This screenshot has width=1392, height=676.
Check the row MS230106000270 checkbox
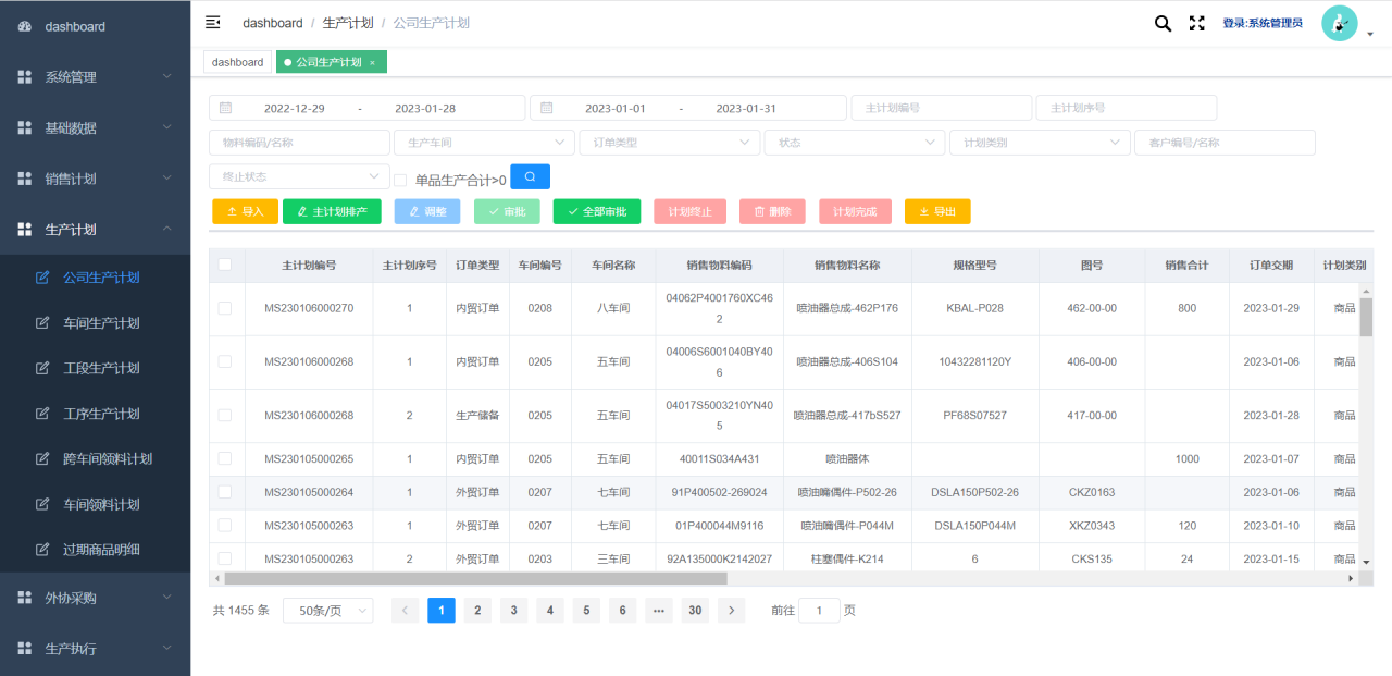(225, 309)
